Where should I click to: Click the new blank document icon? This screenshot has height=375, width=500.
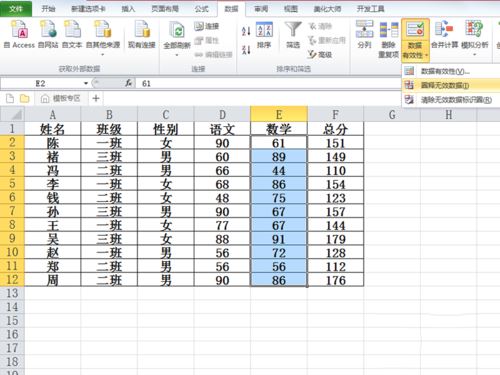point(10,98)
